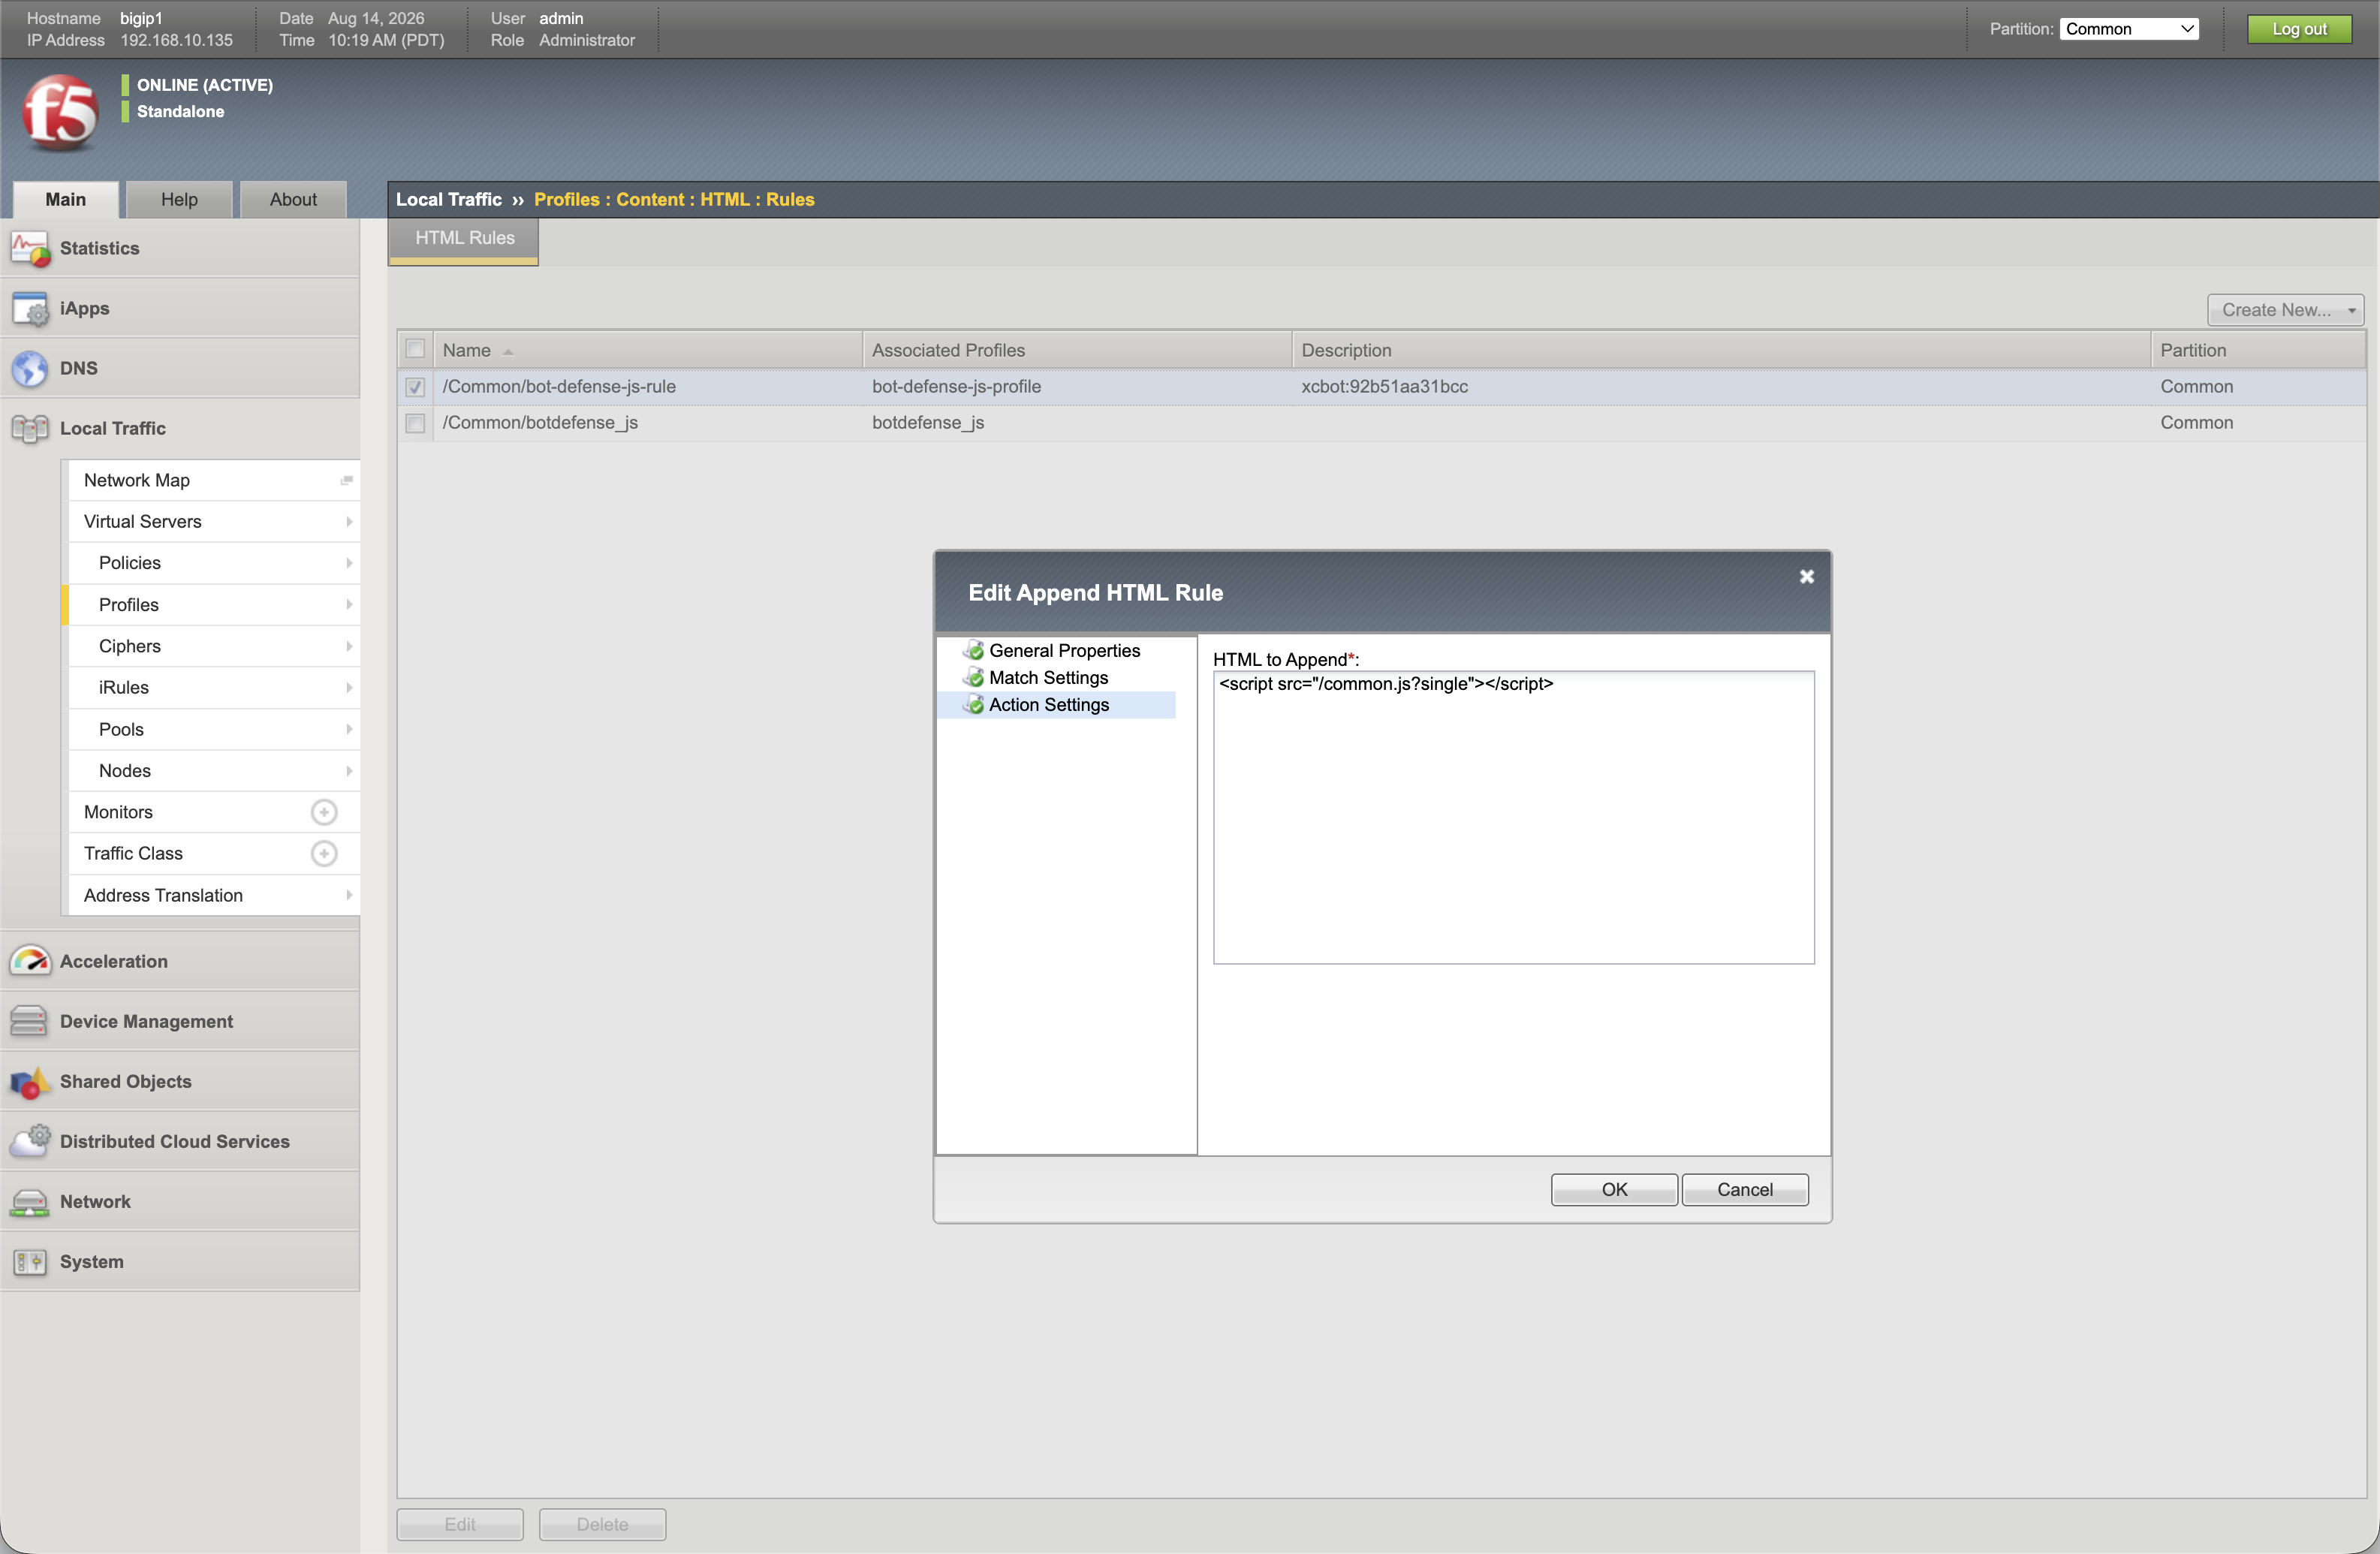This screenshot has height=1554, width=2380.
Task: Click the Profiles : Content : HTML : Rules breadcrumb
Action: 674,200
